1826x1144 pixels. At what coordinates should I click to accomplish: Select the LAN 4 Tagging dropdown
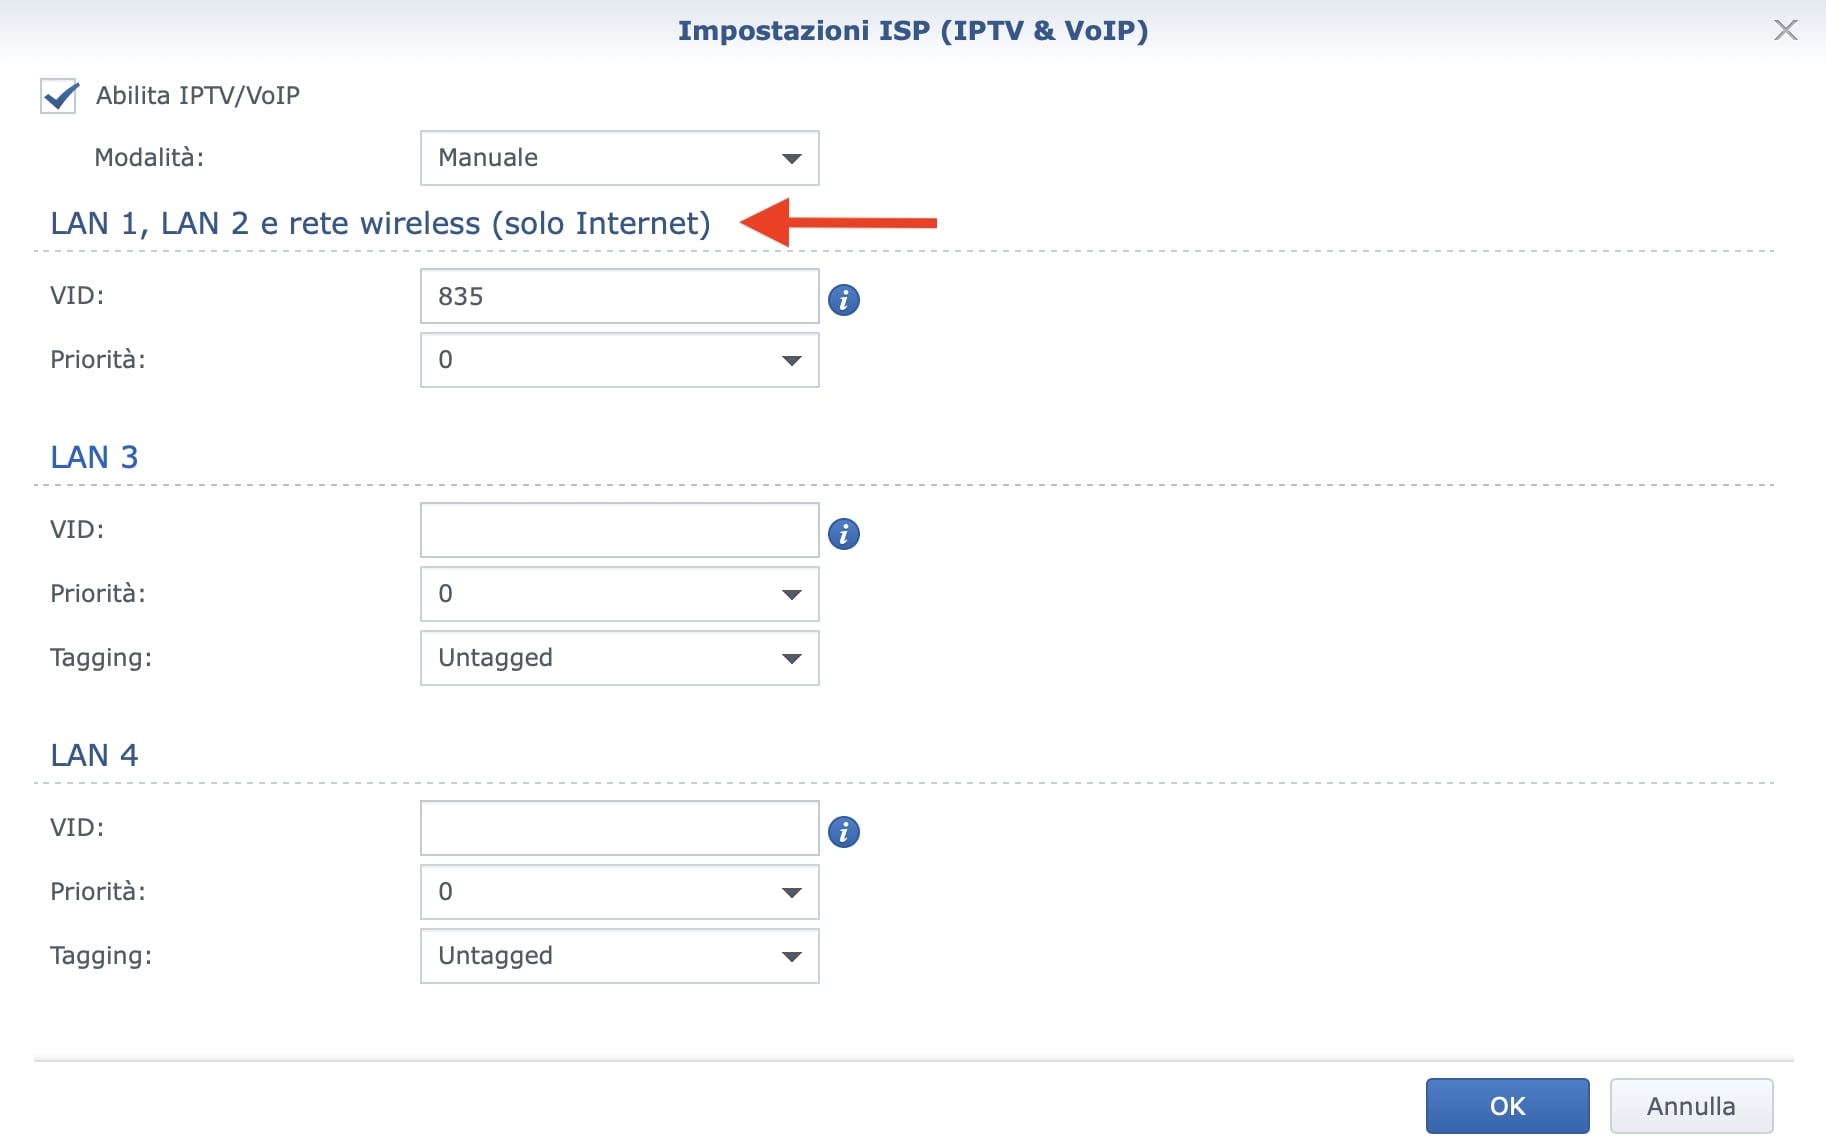point(619,956)
